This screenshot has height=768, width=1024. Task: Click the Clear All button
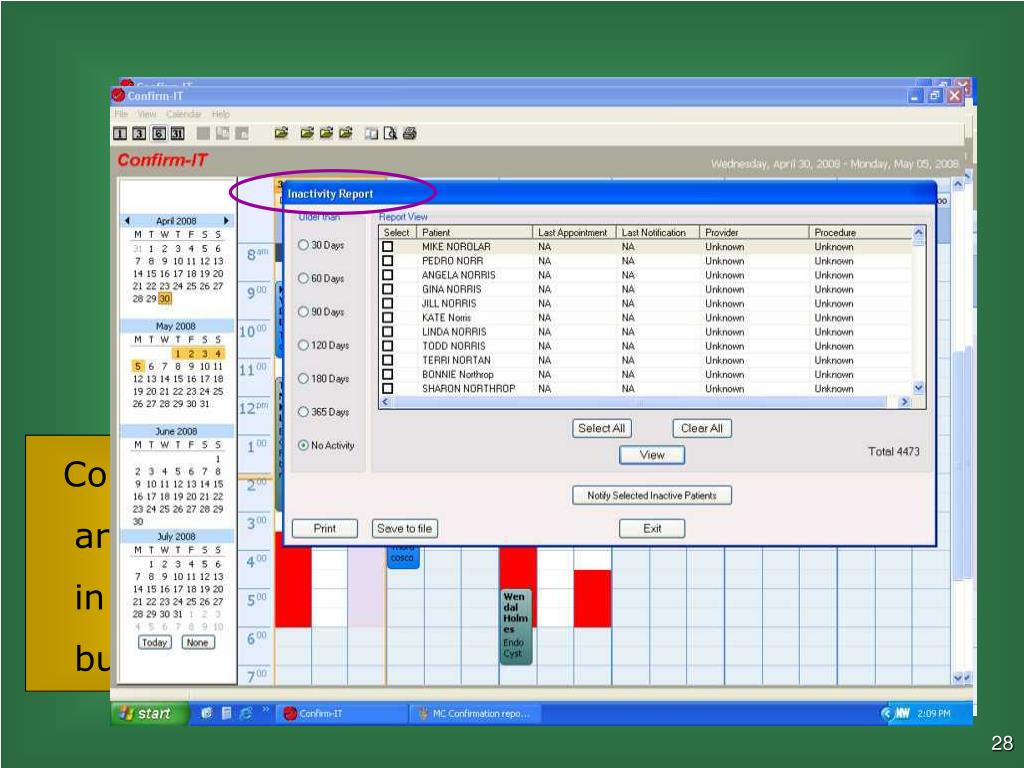click(x=702, y=428)
